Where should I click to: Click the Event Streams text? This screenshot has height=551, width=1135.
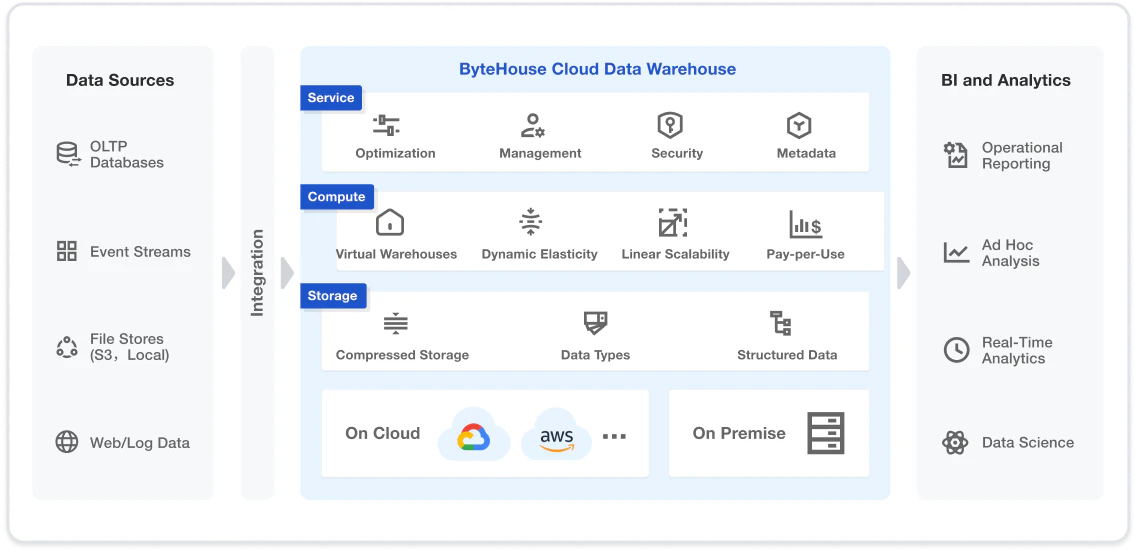click(140, 252)
